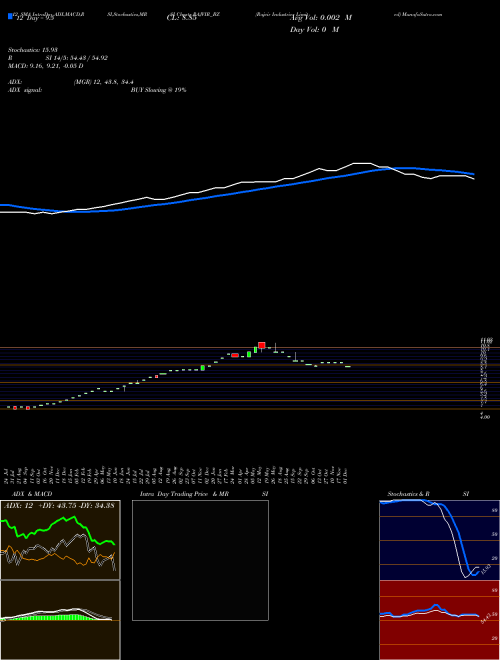The width and height of the screenshot is (500, 660).
Task: Click the 'CL: 8.35' closing price text
Action: (x=182, y=19)
